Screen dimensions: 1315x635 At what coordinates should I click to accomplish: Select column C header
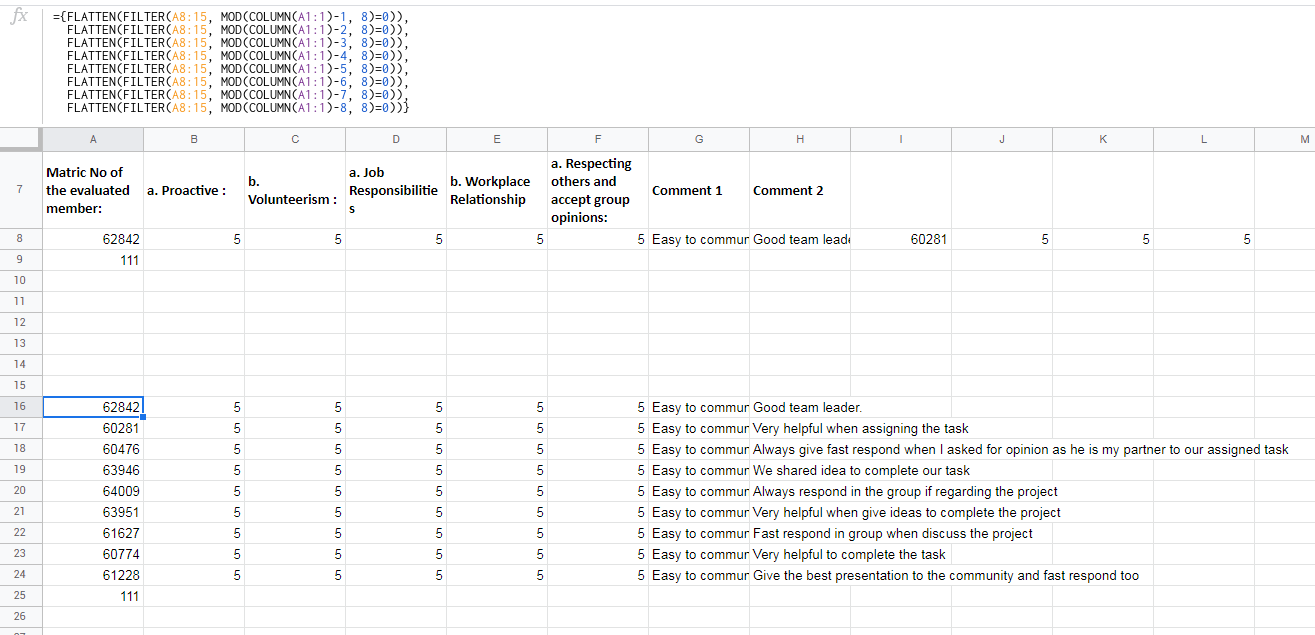pos(295,139)
